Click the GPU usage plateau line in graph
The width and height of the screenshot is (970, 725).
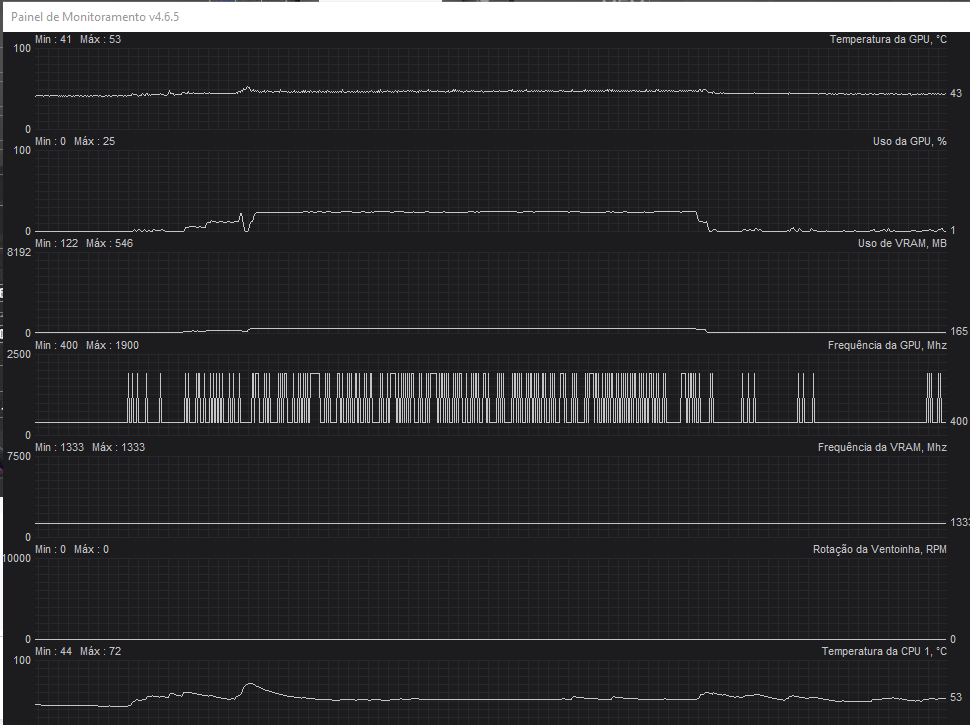pyautogui.click(x=476, y=212)
